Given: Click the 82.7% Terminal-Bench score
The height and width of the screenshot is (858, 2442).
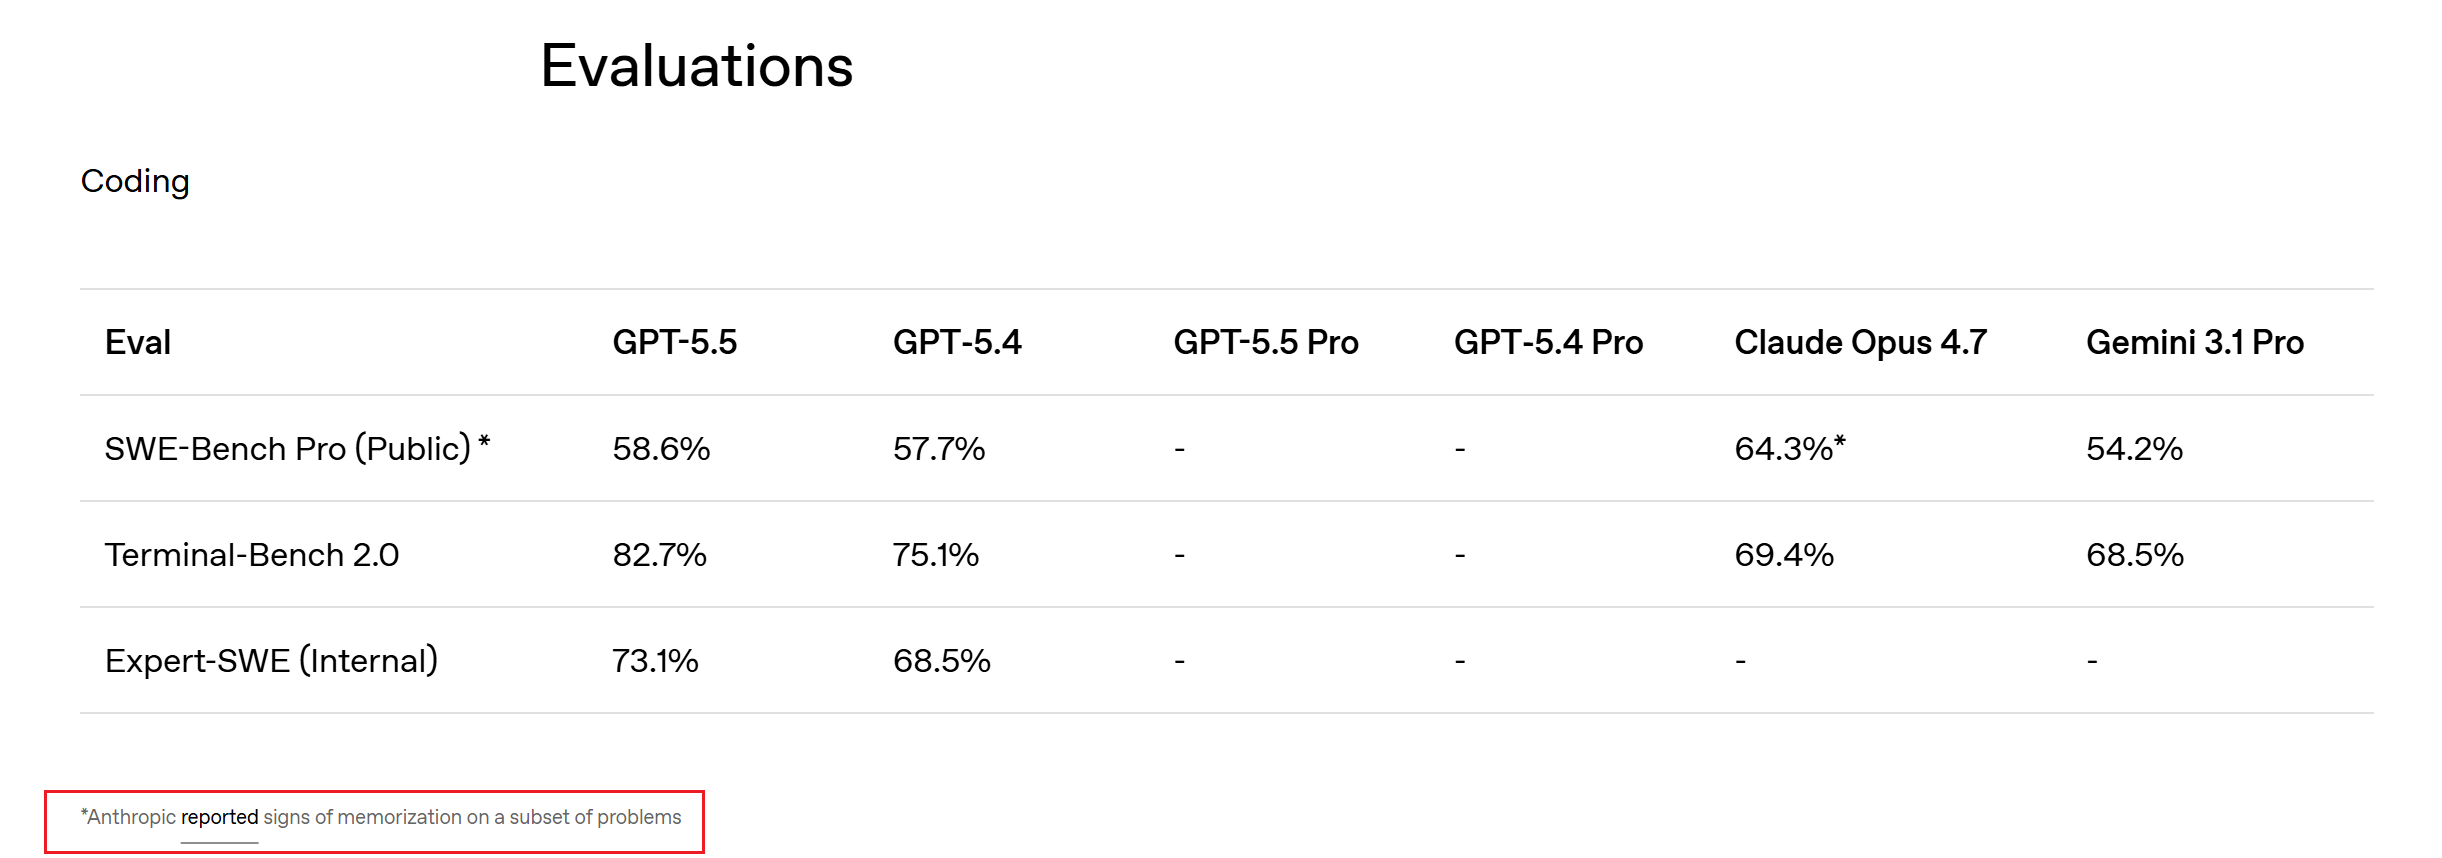Looking at the screenshot, I should point(659,554).
